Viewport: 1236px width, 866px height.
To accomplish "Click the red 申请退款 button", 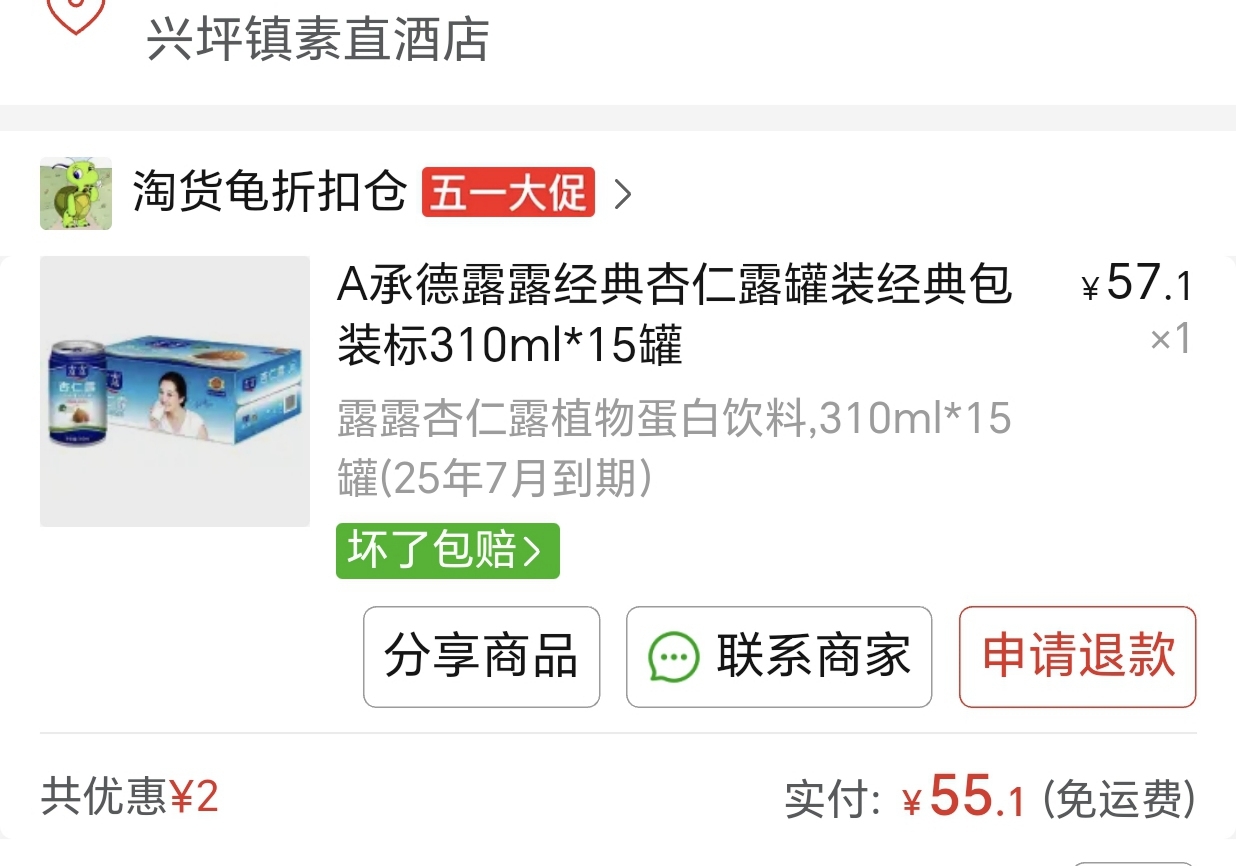I will (1078, 657).
